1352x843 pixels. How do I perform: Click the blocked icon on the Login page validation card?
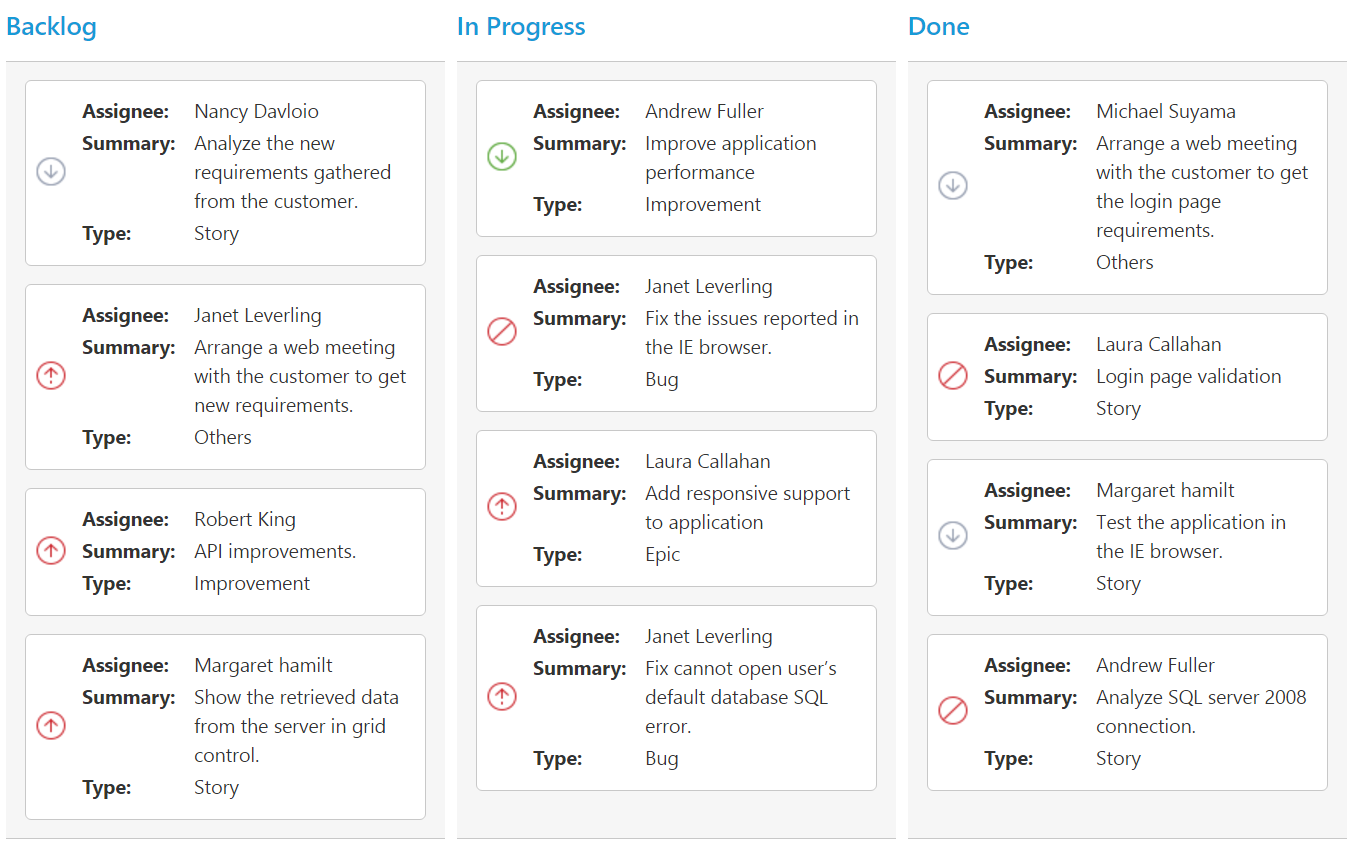(953, 376)
